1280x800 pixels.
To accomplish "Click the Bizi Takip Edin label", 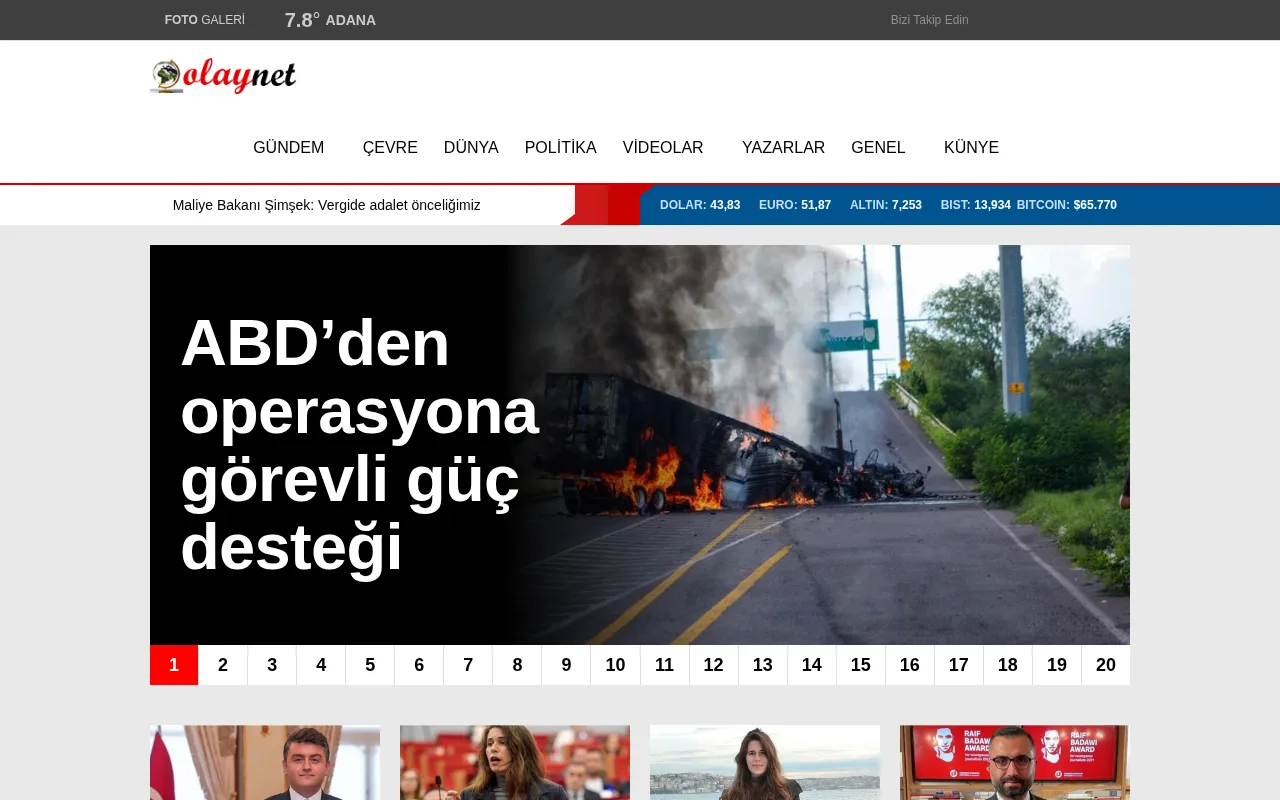I will coord(929,19).
